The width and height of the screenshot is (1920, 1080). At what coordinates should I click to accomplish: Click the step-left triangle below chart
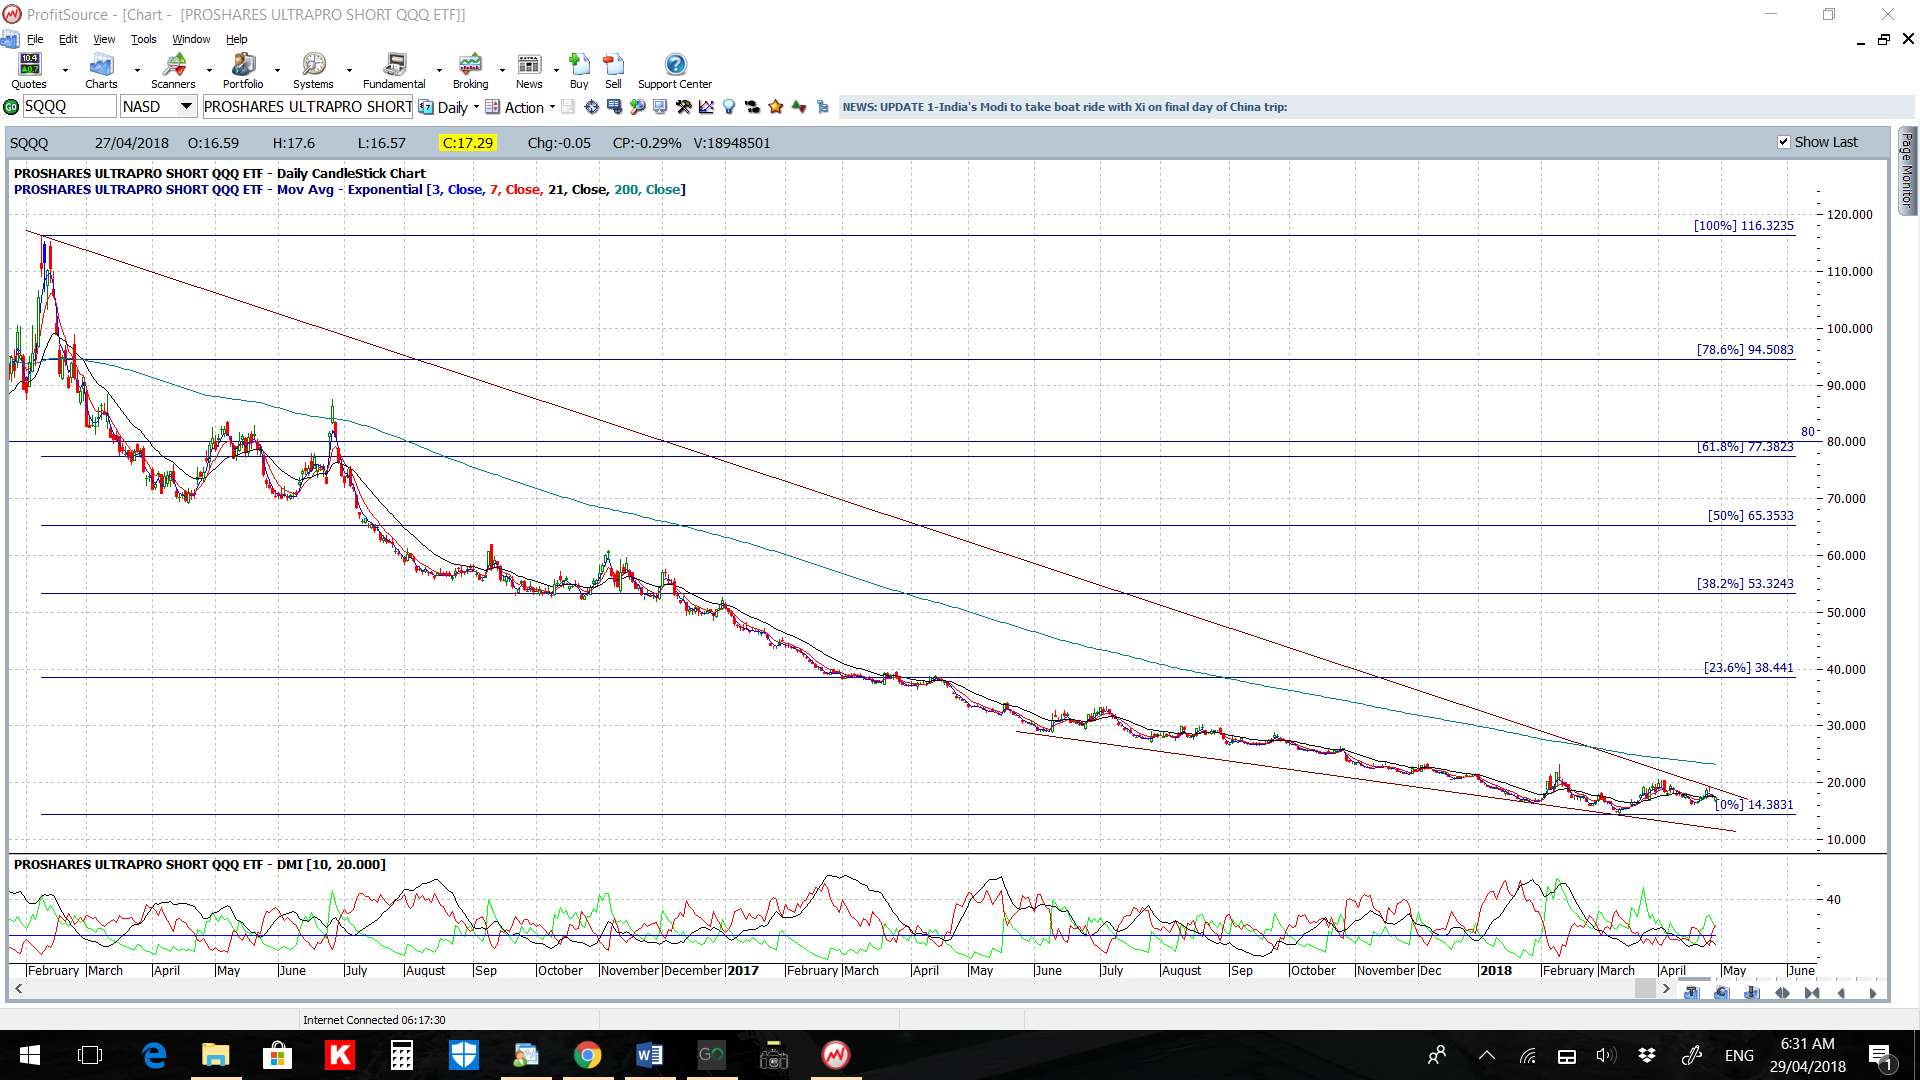(x=1841, y=992)
